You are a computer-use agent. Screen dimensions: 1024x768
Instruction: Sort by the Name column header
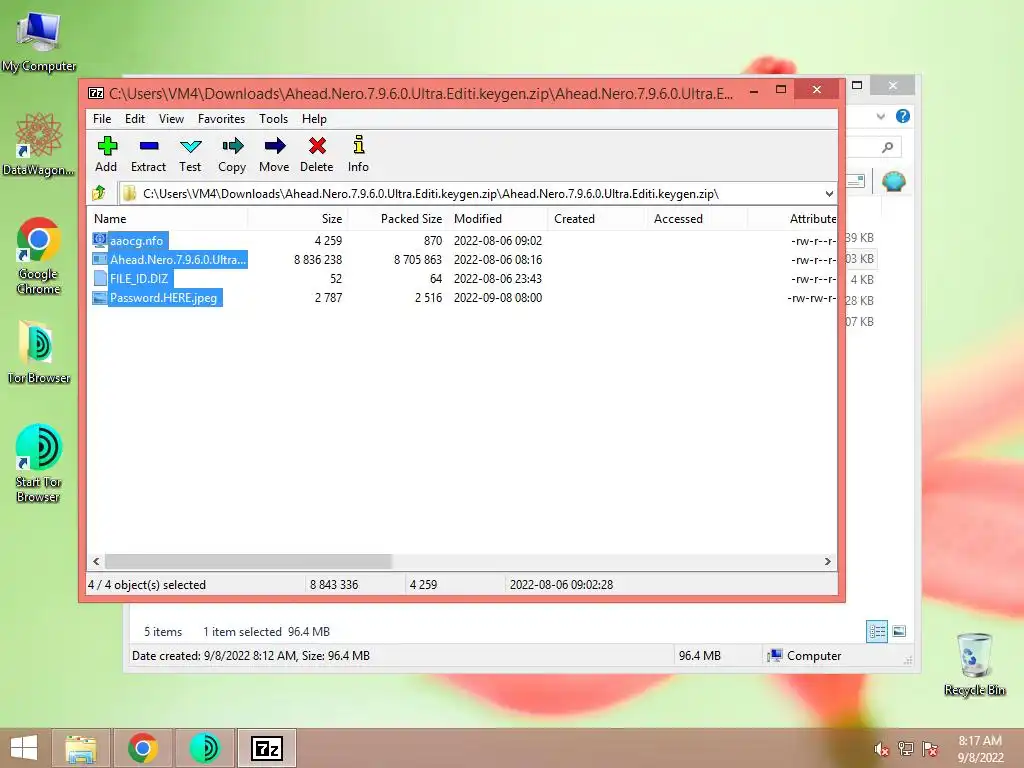[110, 219]
